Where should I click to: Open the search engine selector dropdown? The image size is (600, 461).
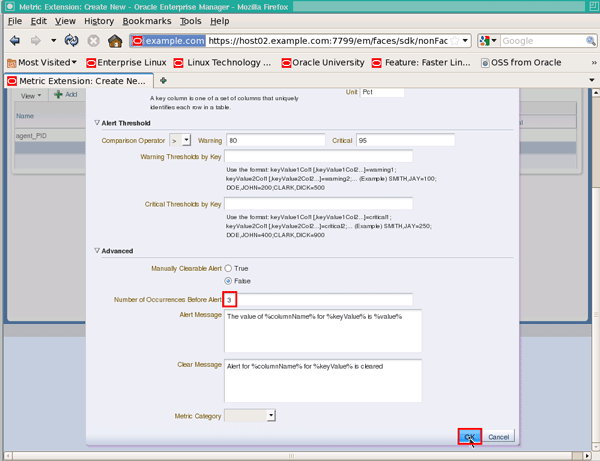pos(488,41)
